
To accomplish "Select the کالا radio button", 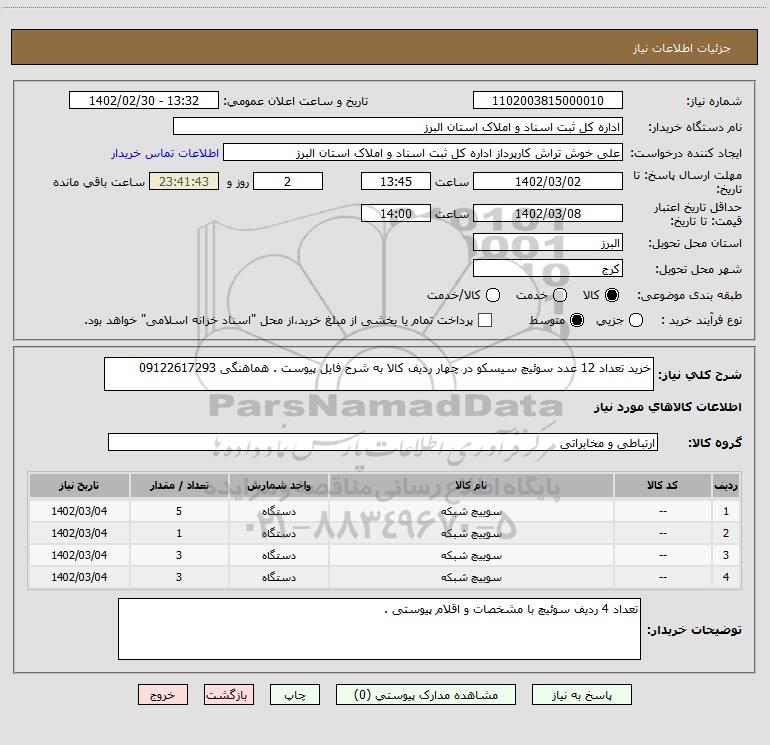I will tap(612, 295).
